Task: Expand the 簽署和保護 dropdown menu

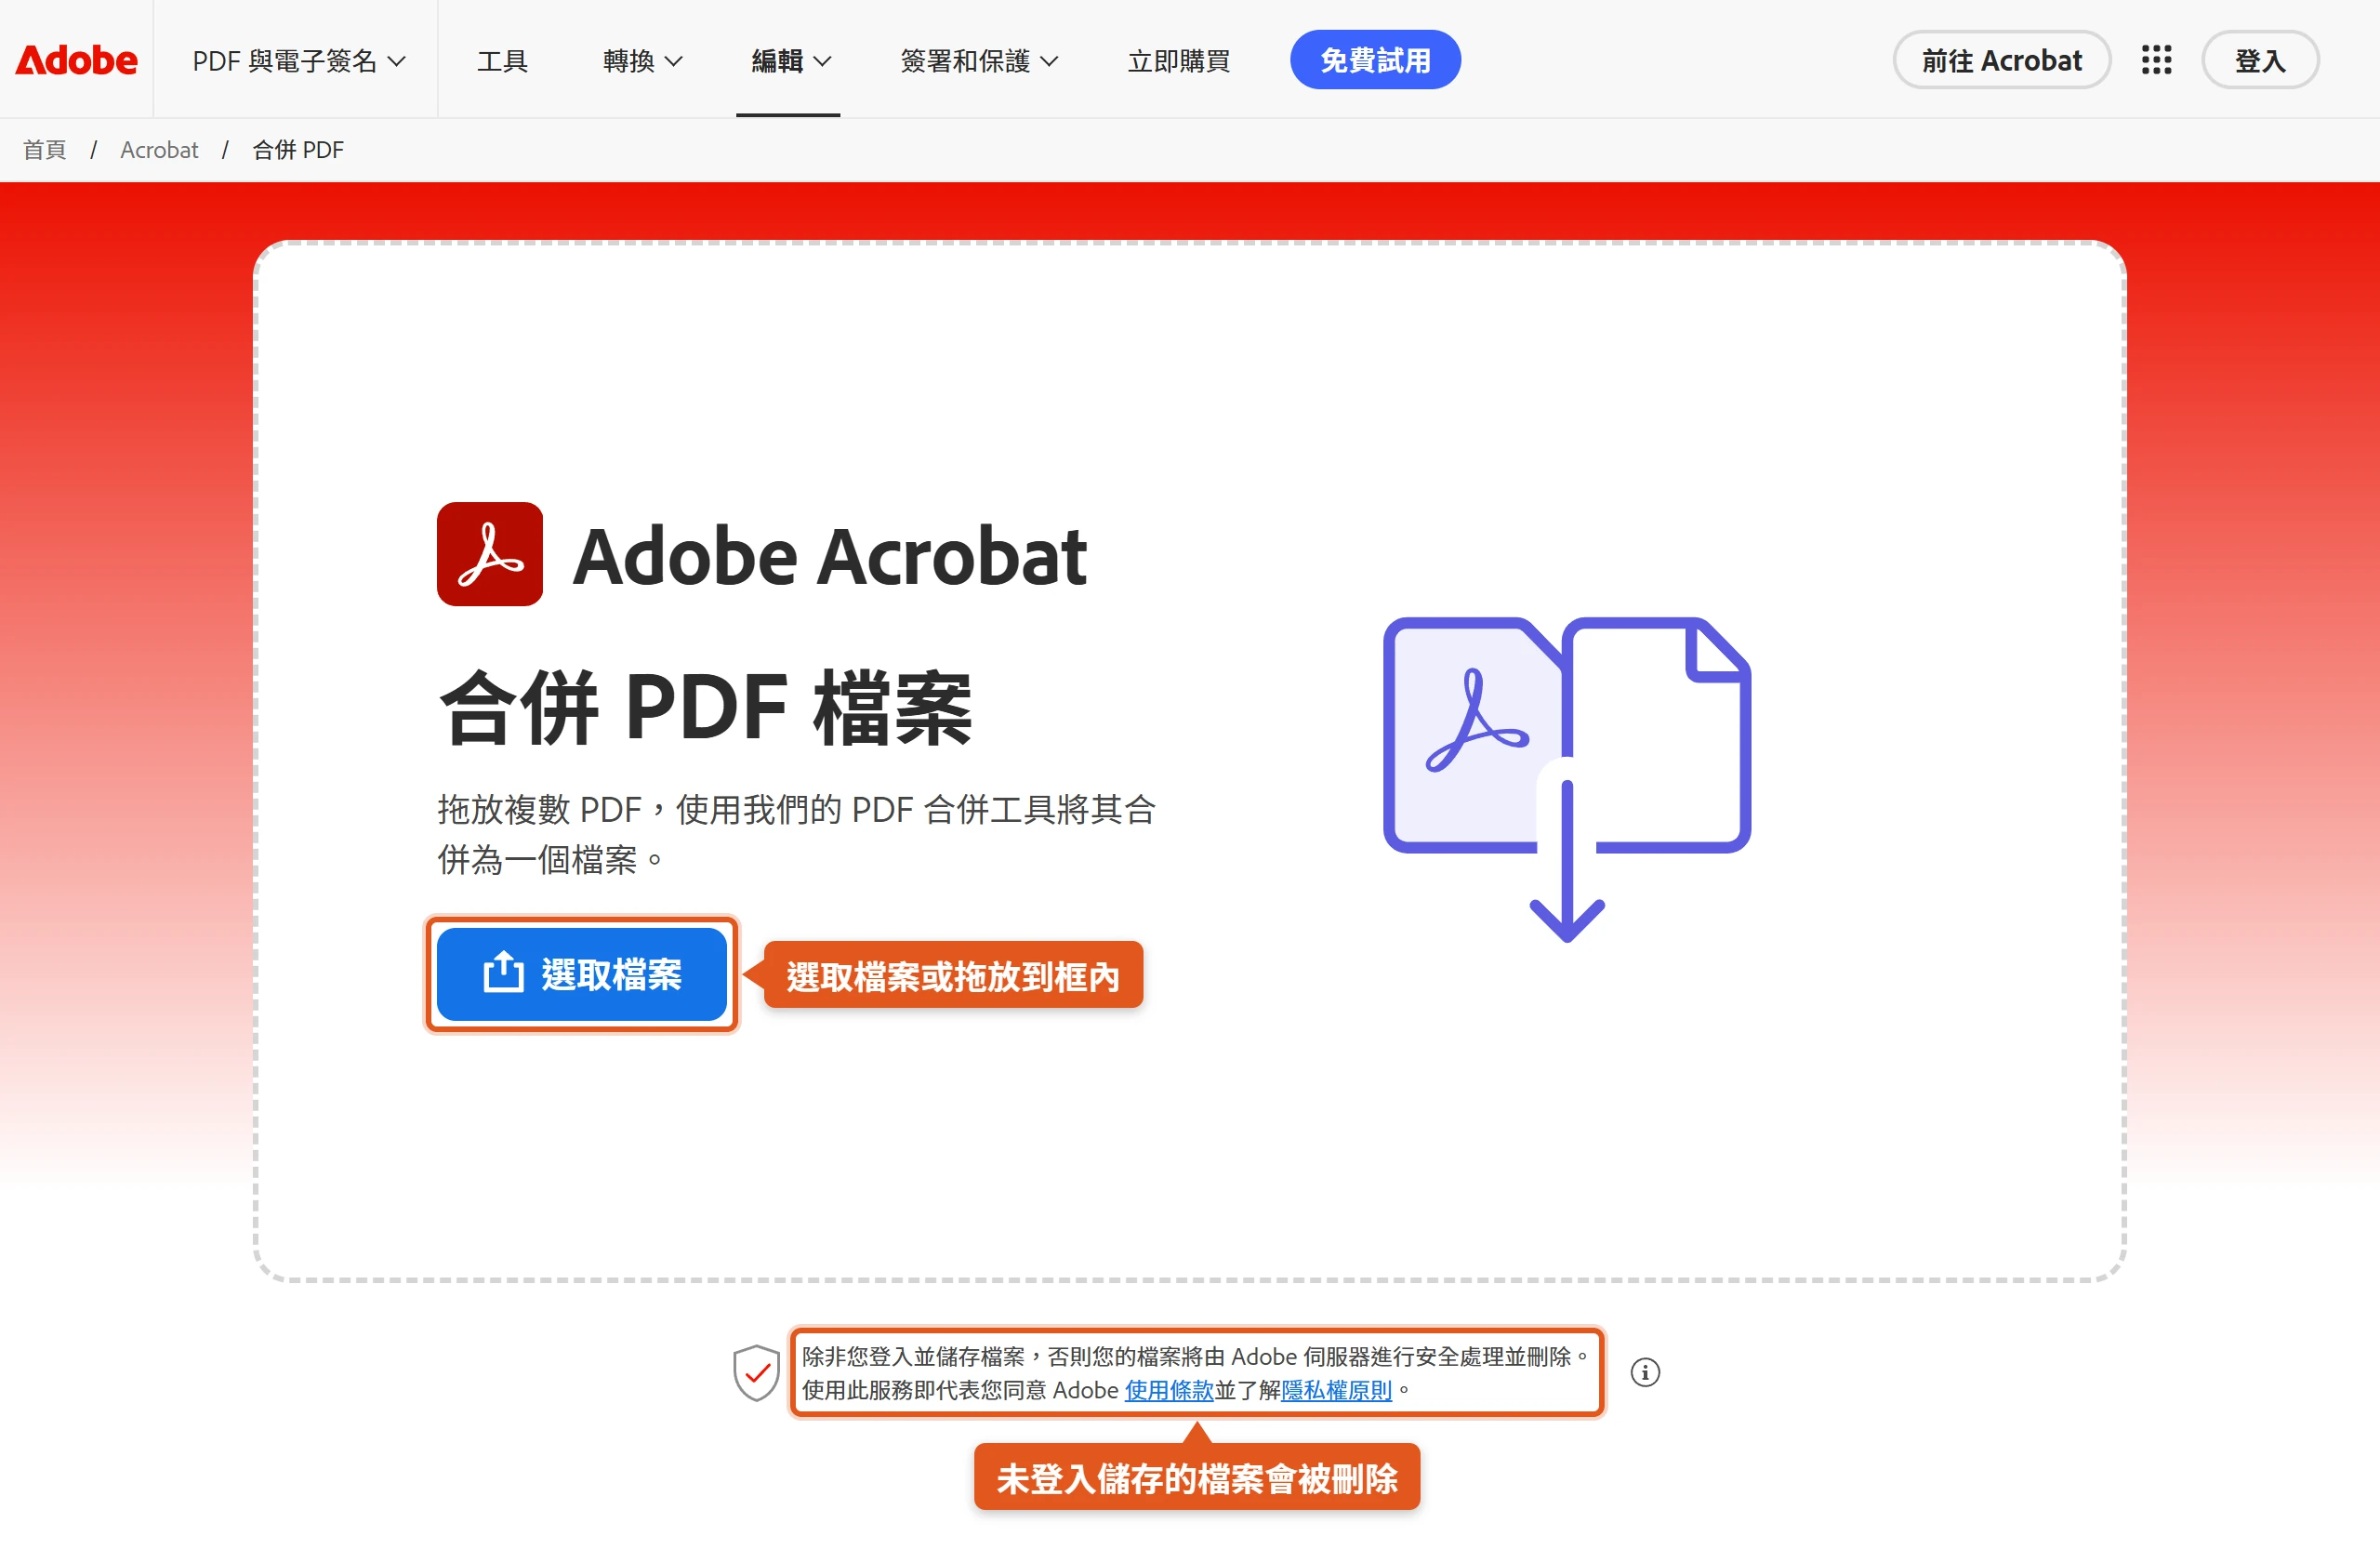Action: click(x=979, y=61)
